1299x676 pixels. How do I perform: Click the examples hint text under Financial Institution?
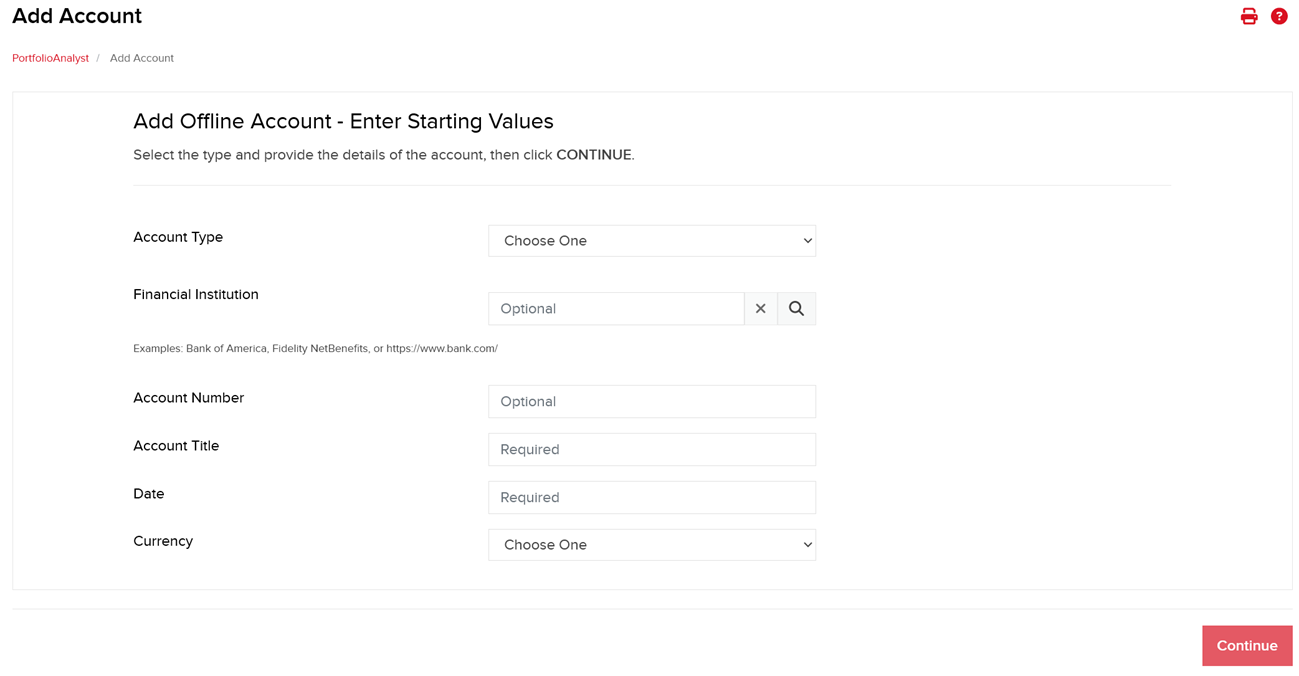(x=315, y=348)
